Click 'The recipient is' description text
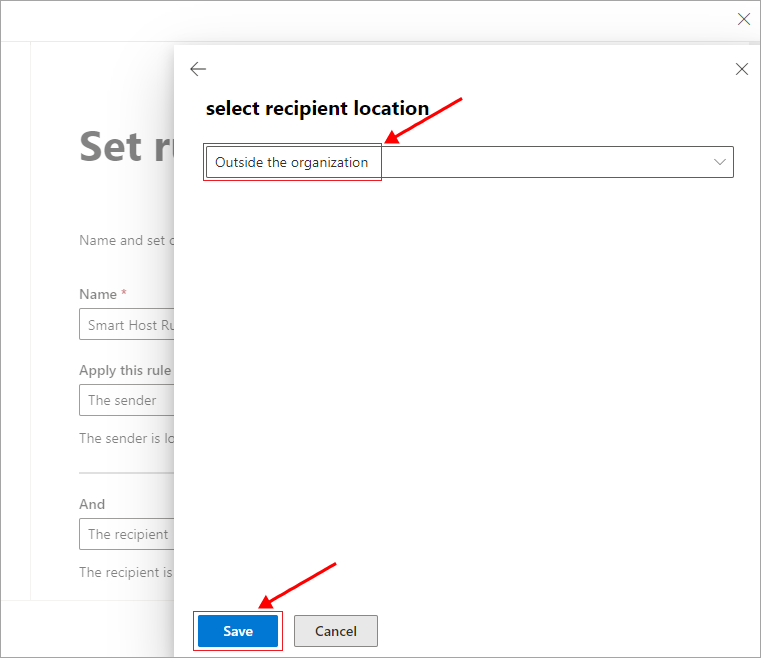761x658 pixels. (x=126, y=572)
